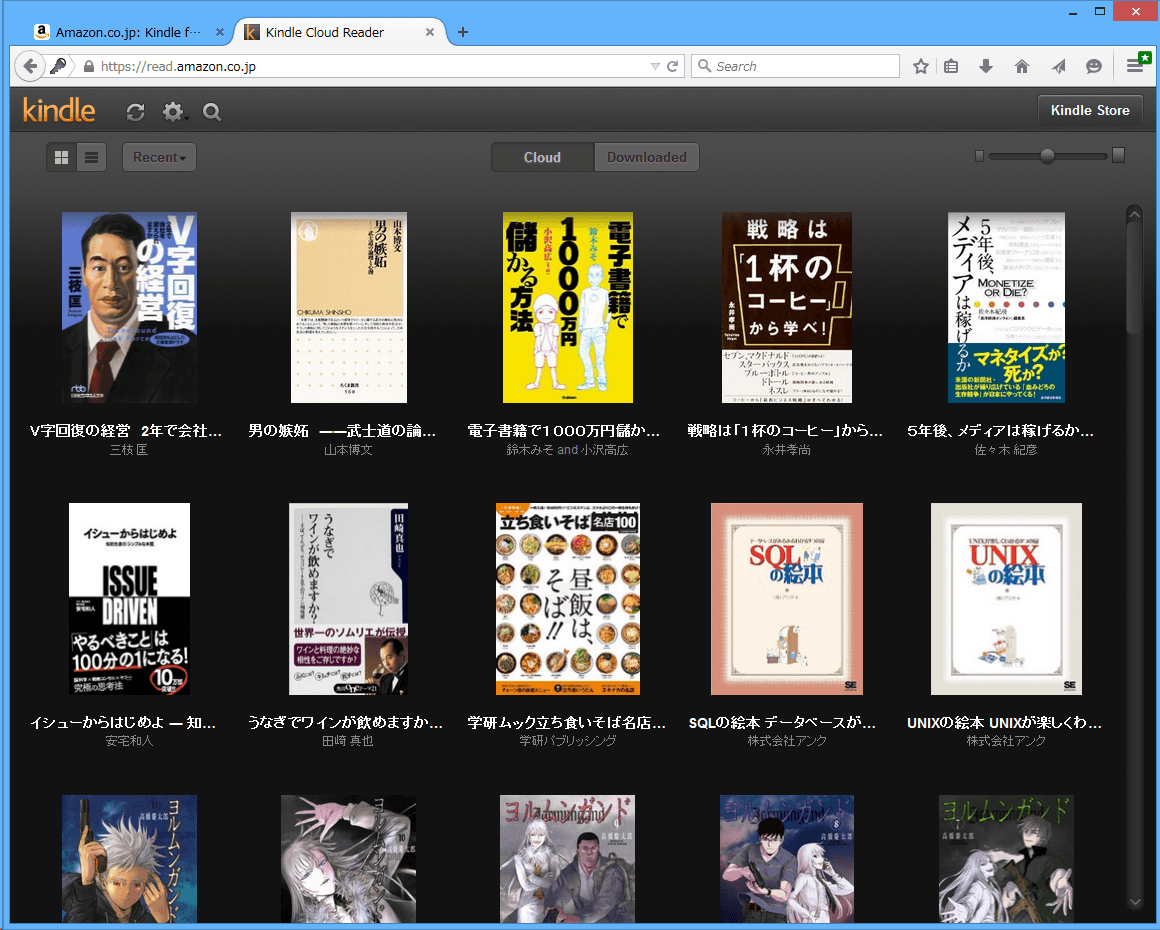
Task: Open the Kindle Store
Action: [1090, 111]
